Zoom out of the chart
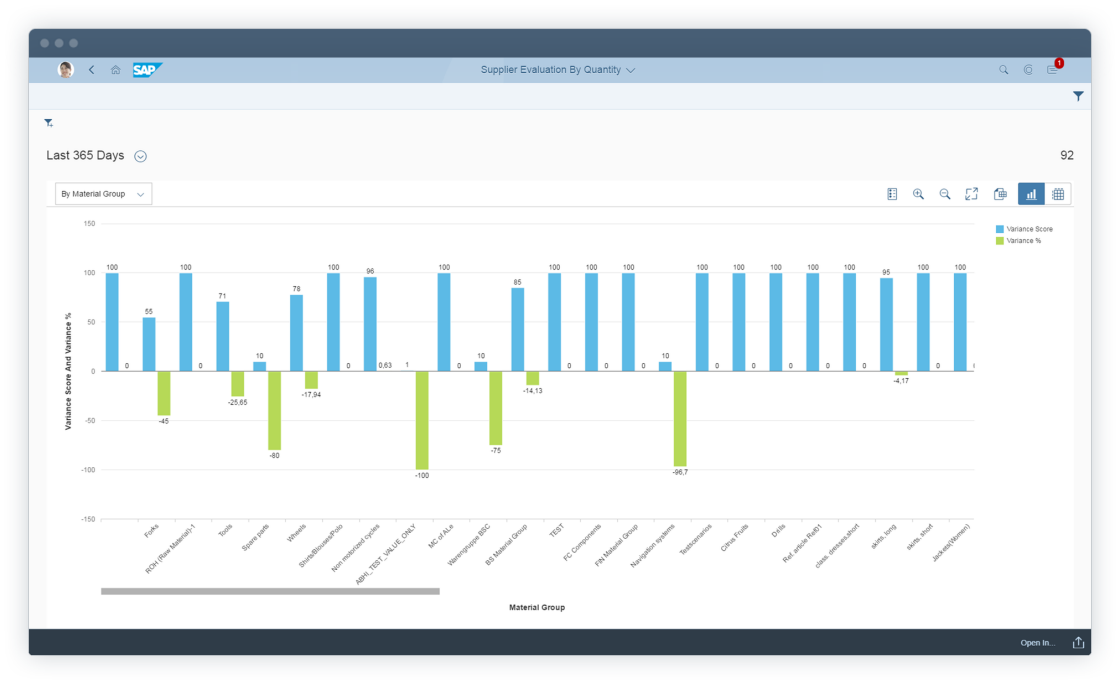Screen dimensions: 1120x684 coord(945,194)
